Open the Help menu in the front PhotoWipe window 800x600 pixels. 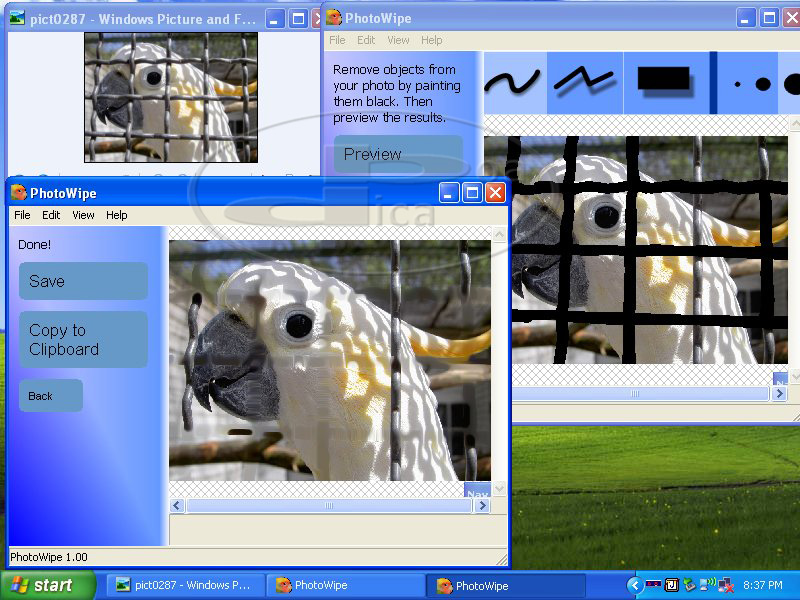[117, 215]
